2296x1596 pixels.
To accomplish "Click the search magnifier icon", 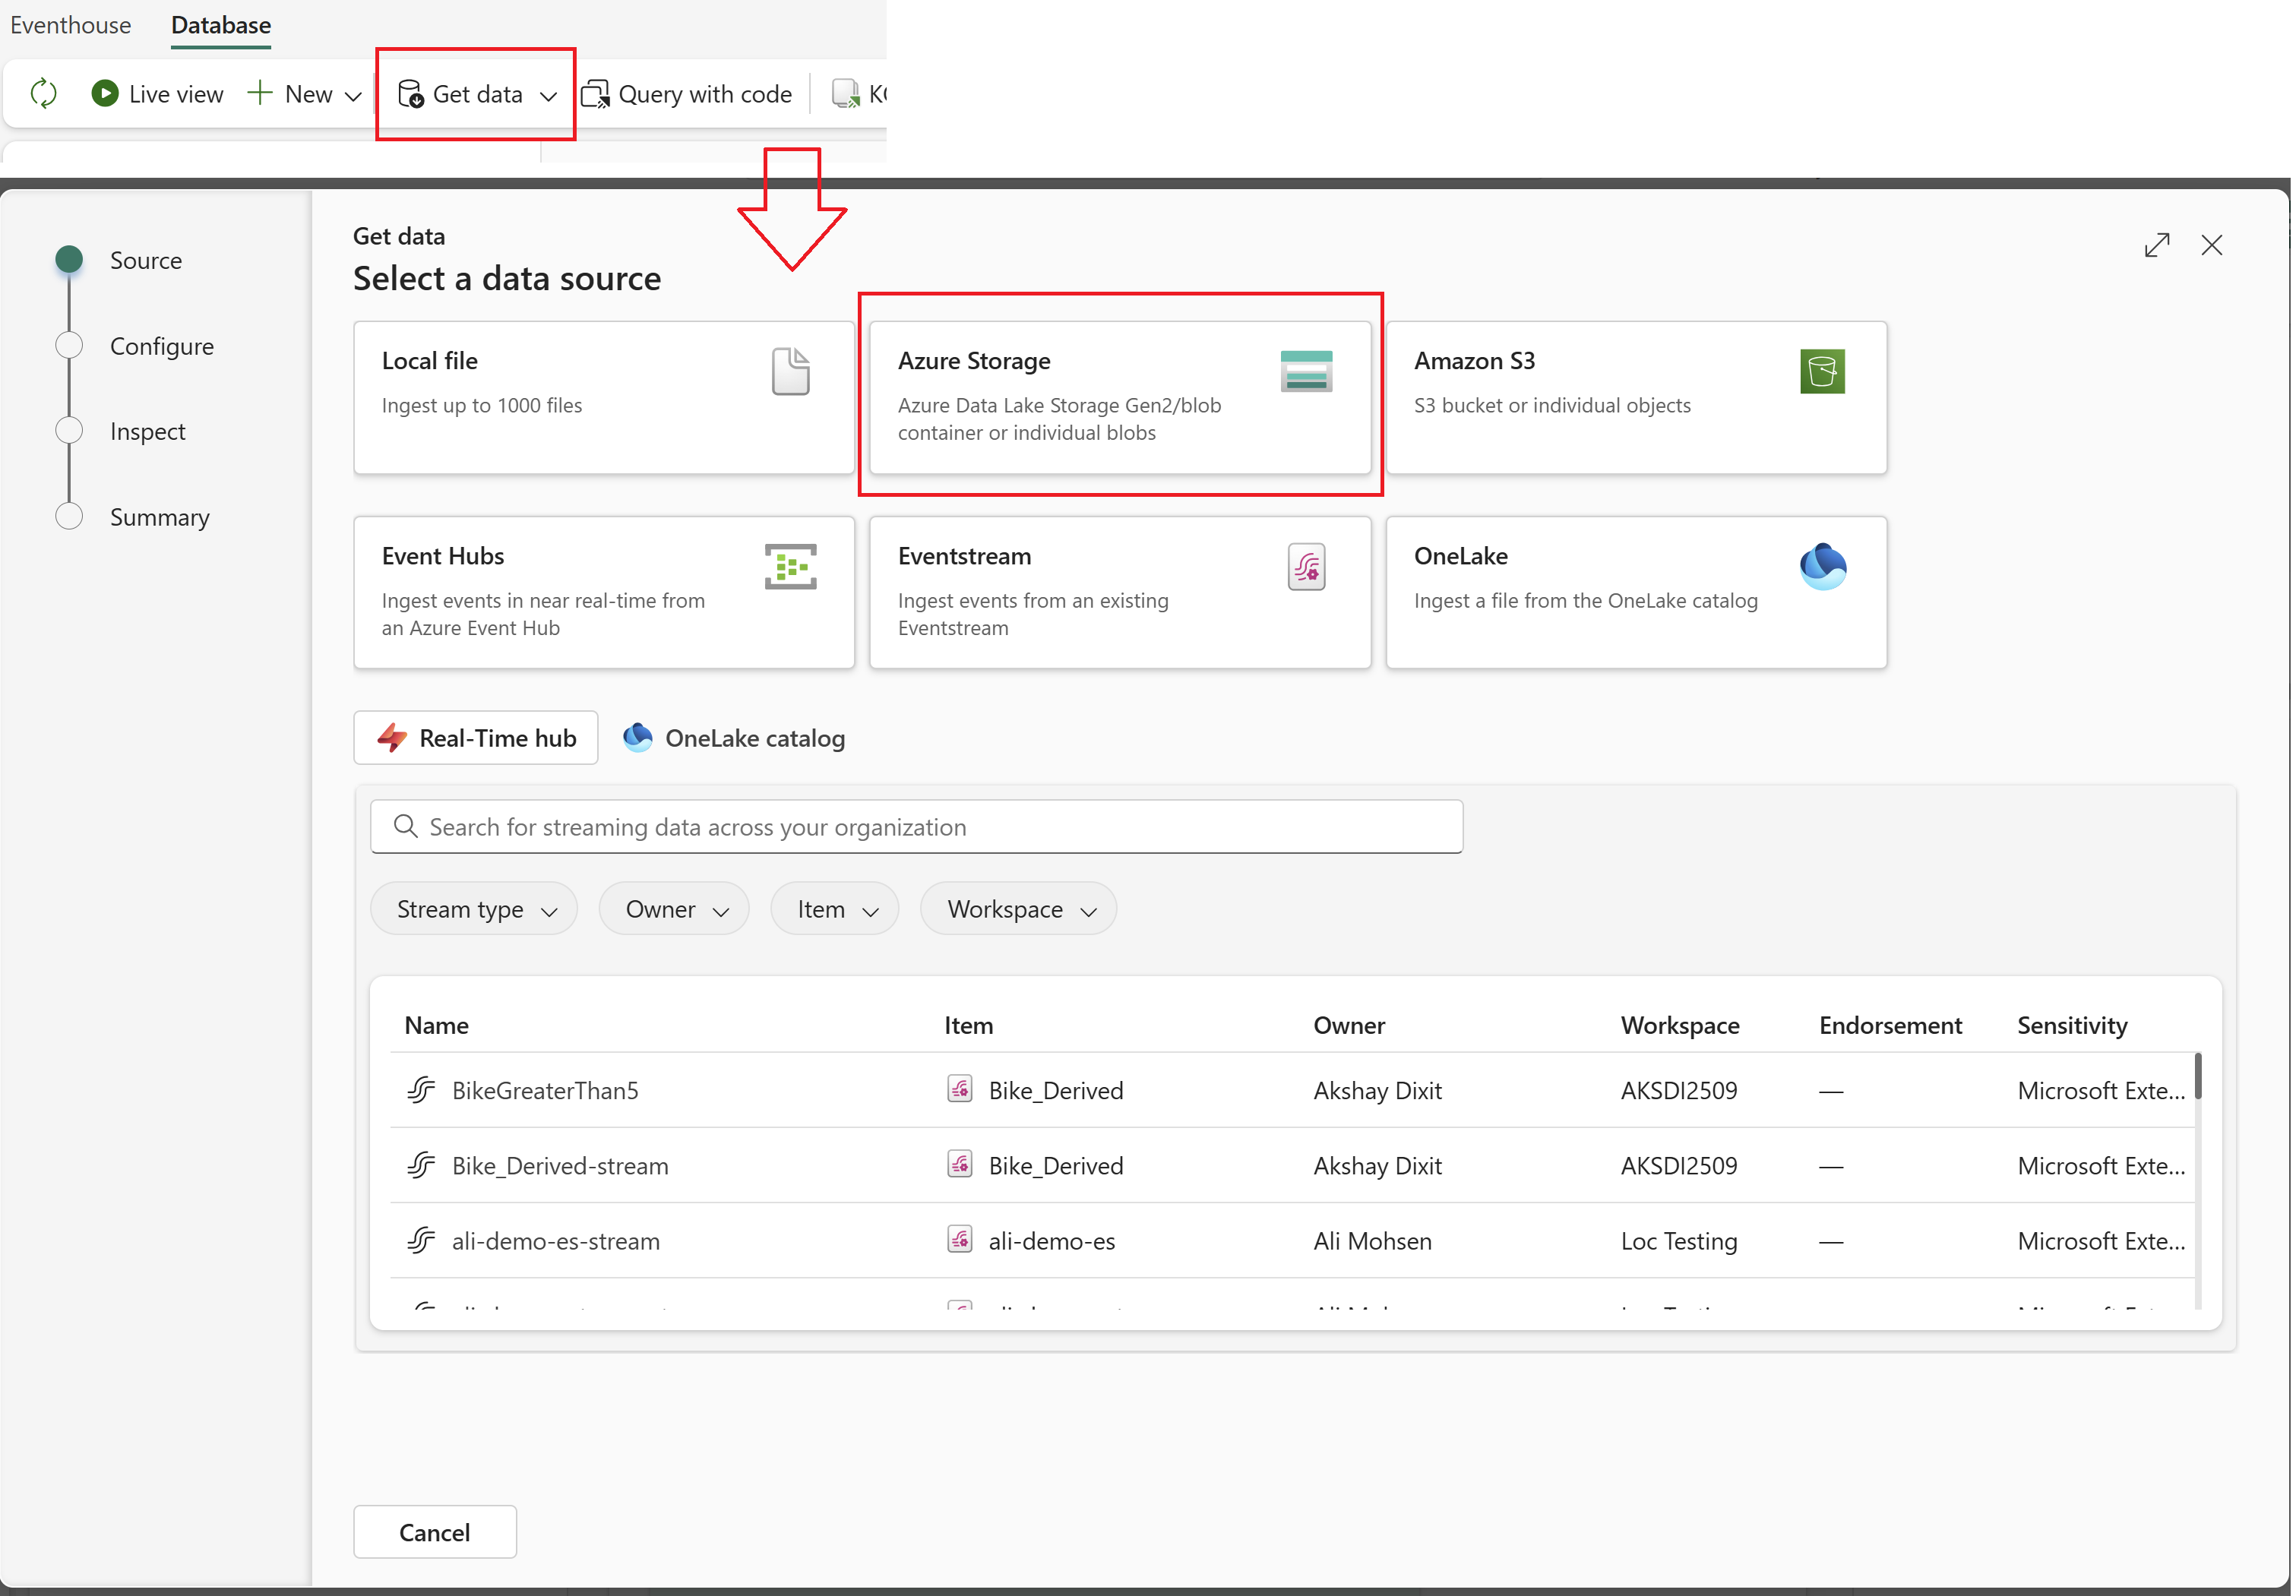I will coord(406,827).
